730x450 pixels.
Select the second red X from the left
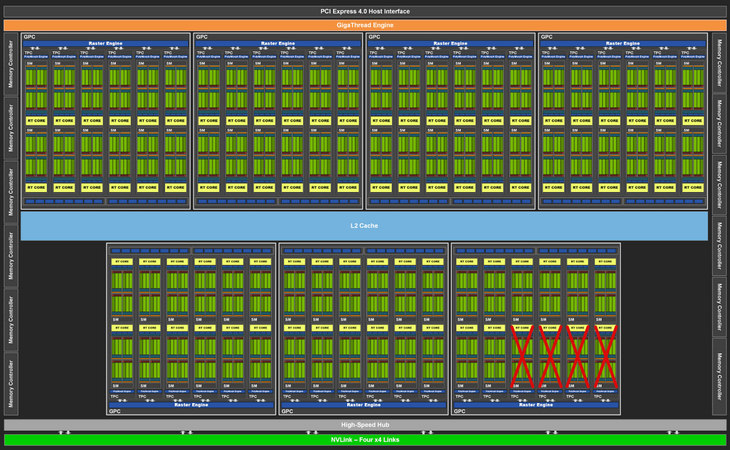[549, 356]
